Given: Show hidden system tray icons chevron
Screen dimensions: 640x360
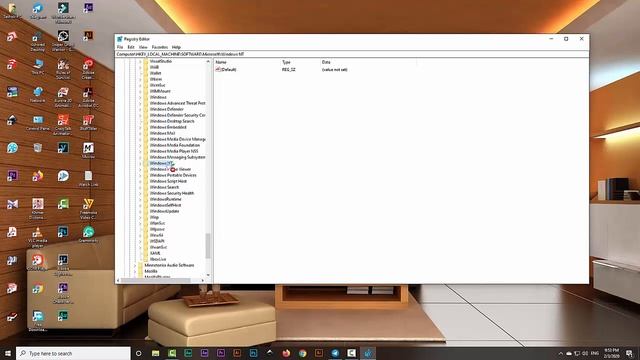Looking at the screenshot, I should 560,353.
